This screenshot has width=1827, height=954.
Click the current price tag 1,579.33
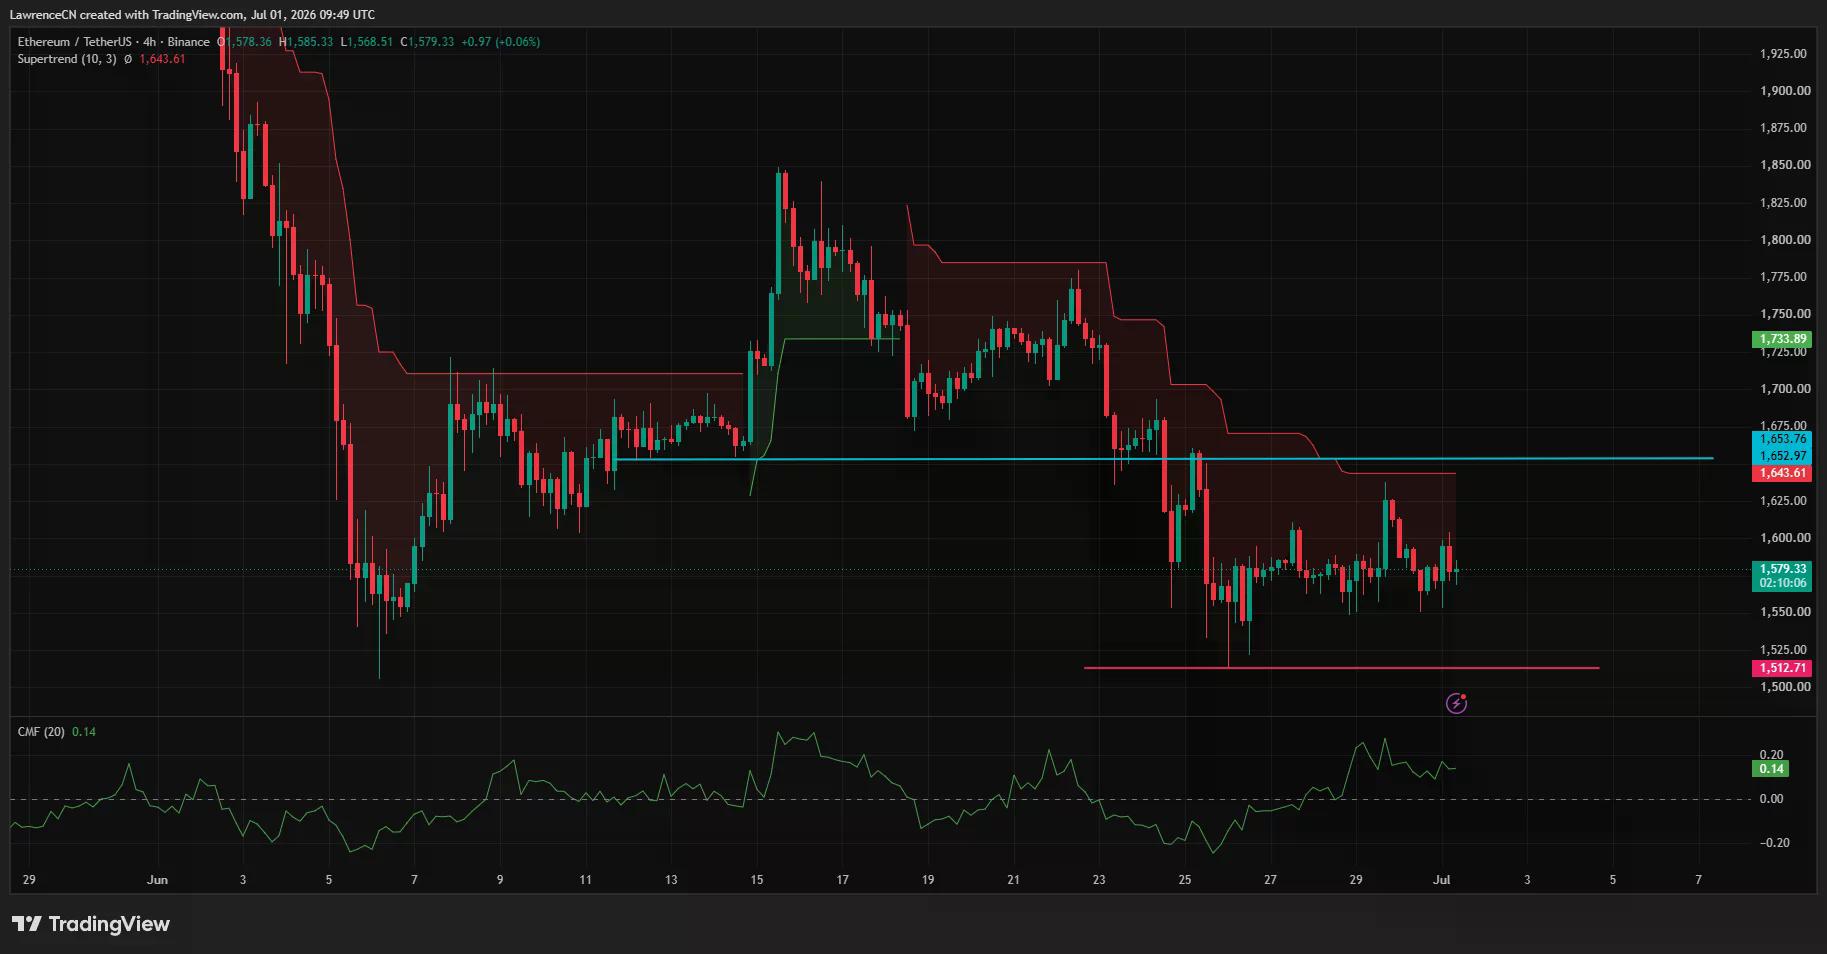tap(1783, 569)
